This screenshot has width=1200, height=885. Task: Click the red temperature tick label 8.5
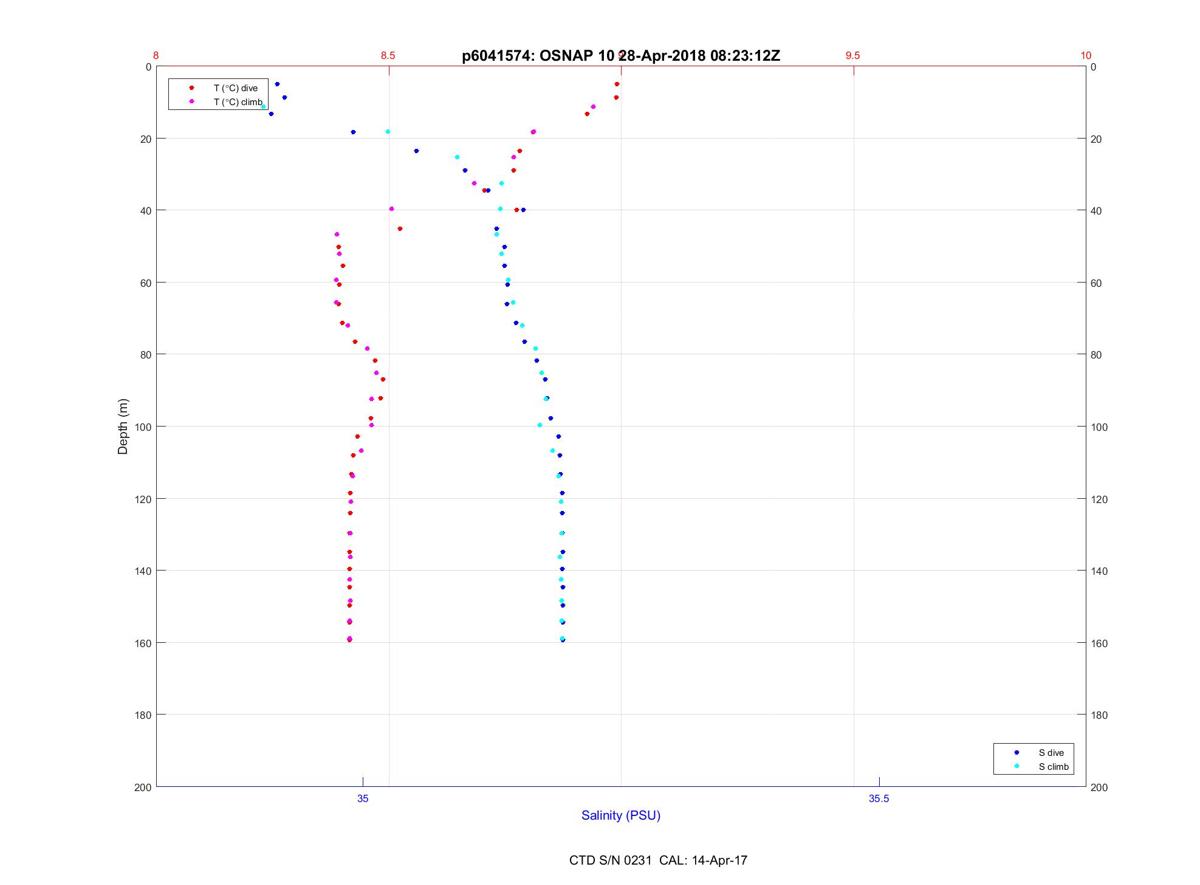click(x=388, y=56)
